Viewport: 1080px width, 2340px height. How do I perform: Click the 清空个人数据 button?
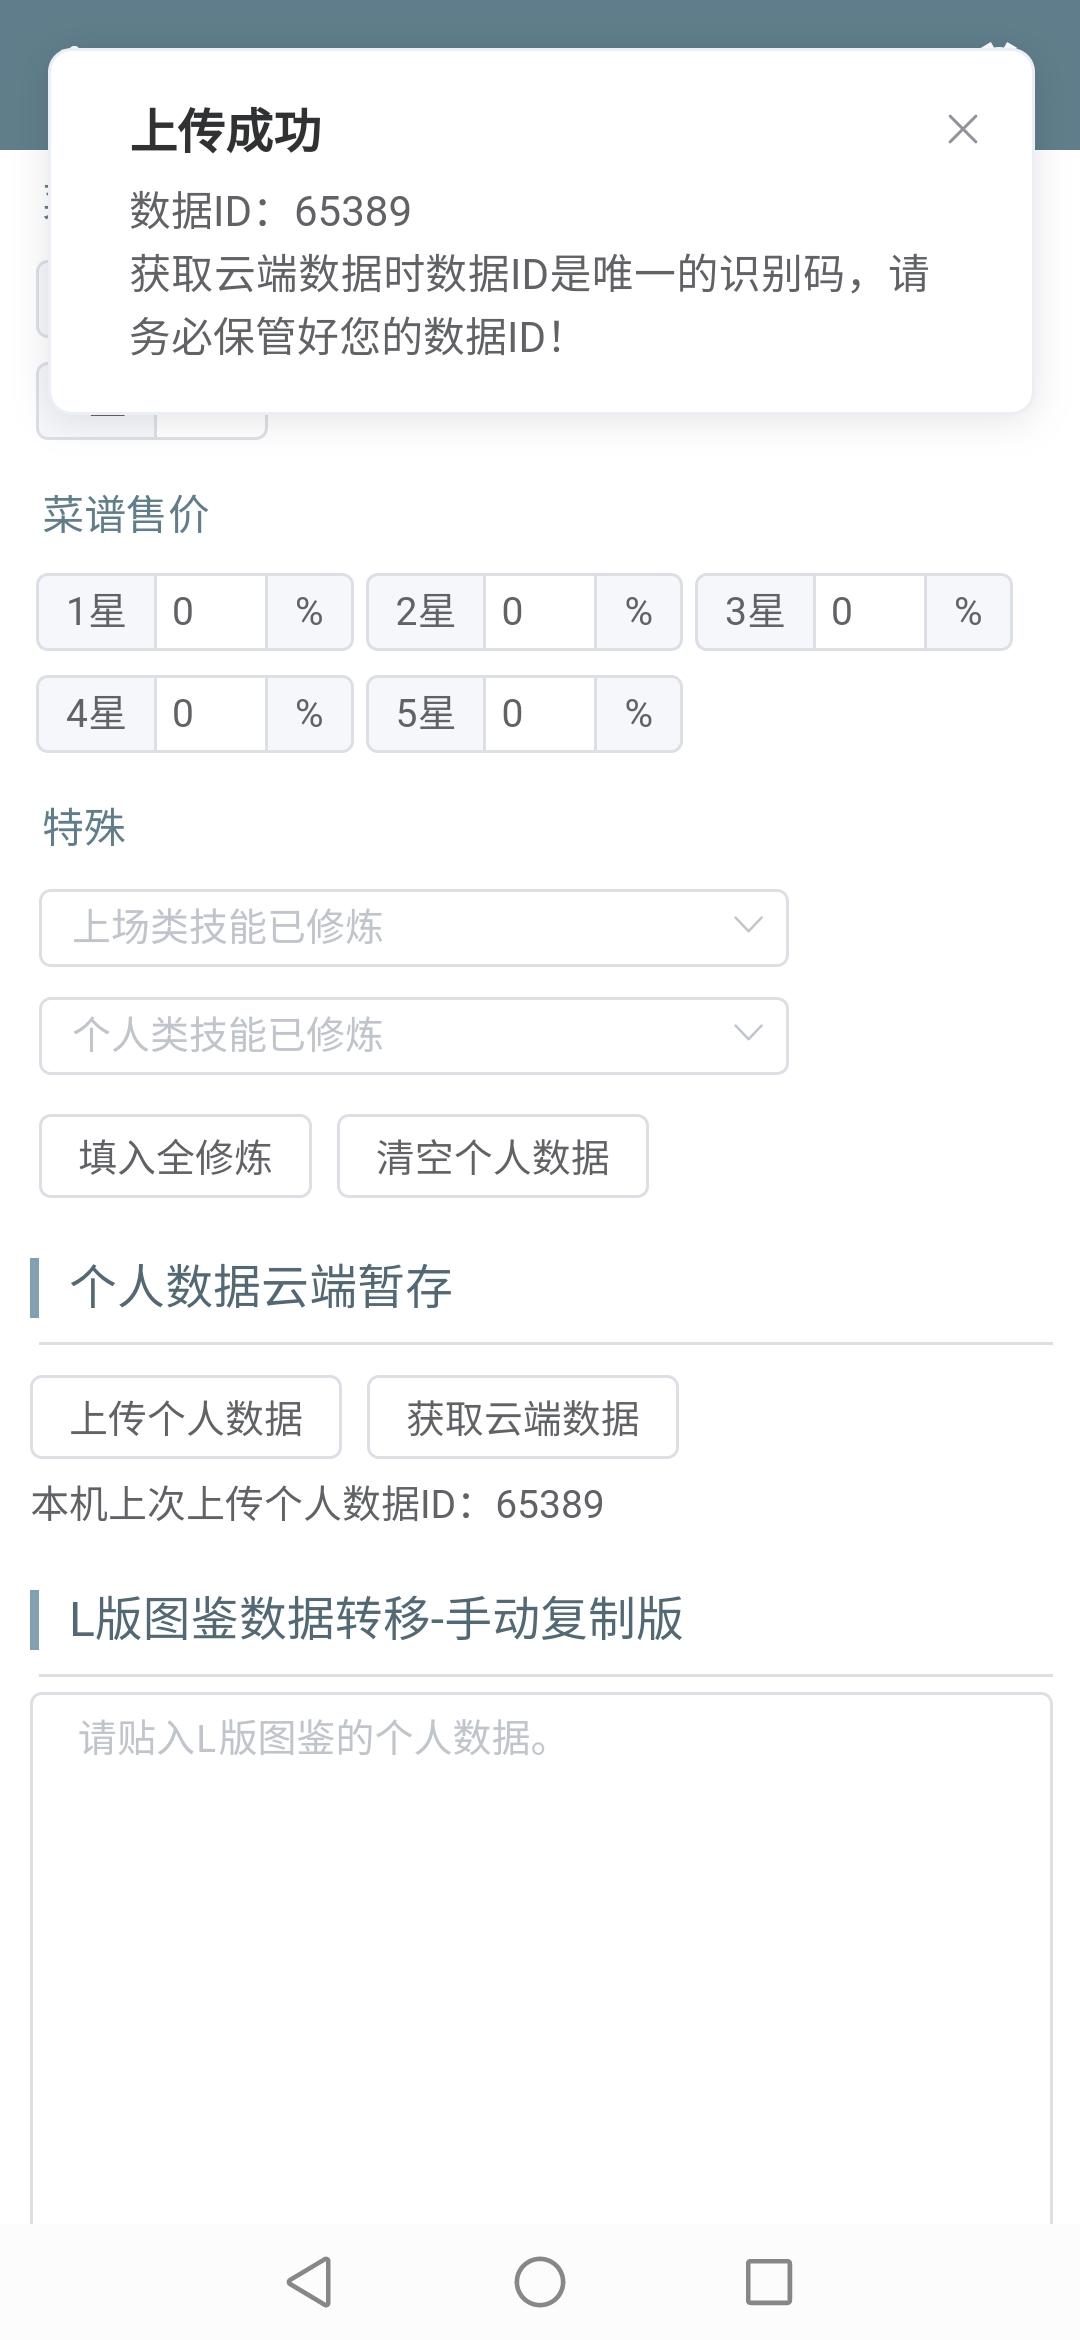pos(493,1157)
